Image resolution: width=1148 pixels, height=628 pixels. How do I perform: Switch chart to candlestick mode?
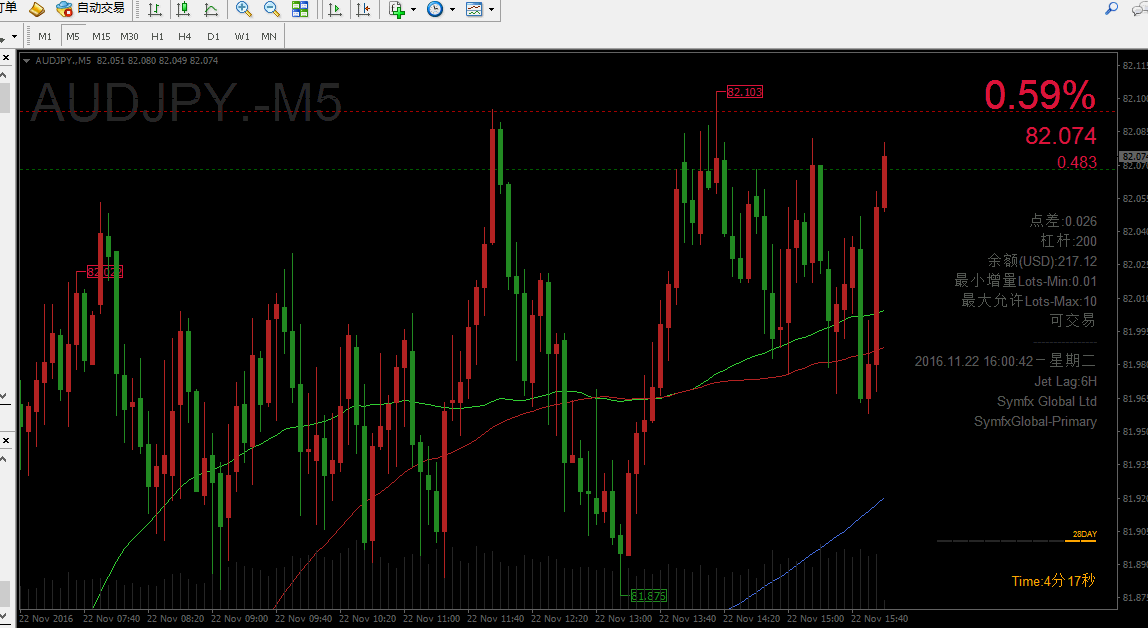coord(183,10)
